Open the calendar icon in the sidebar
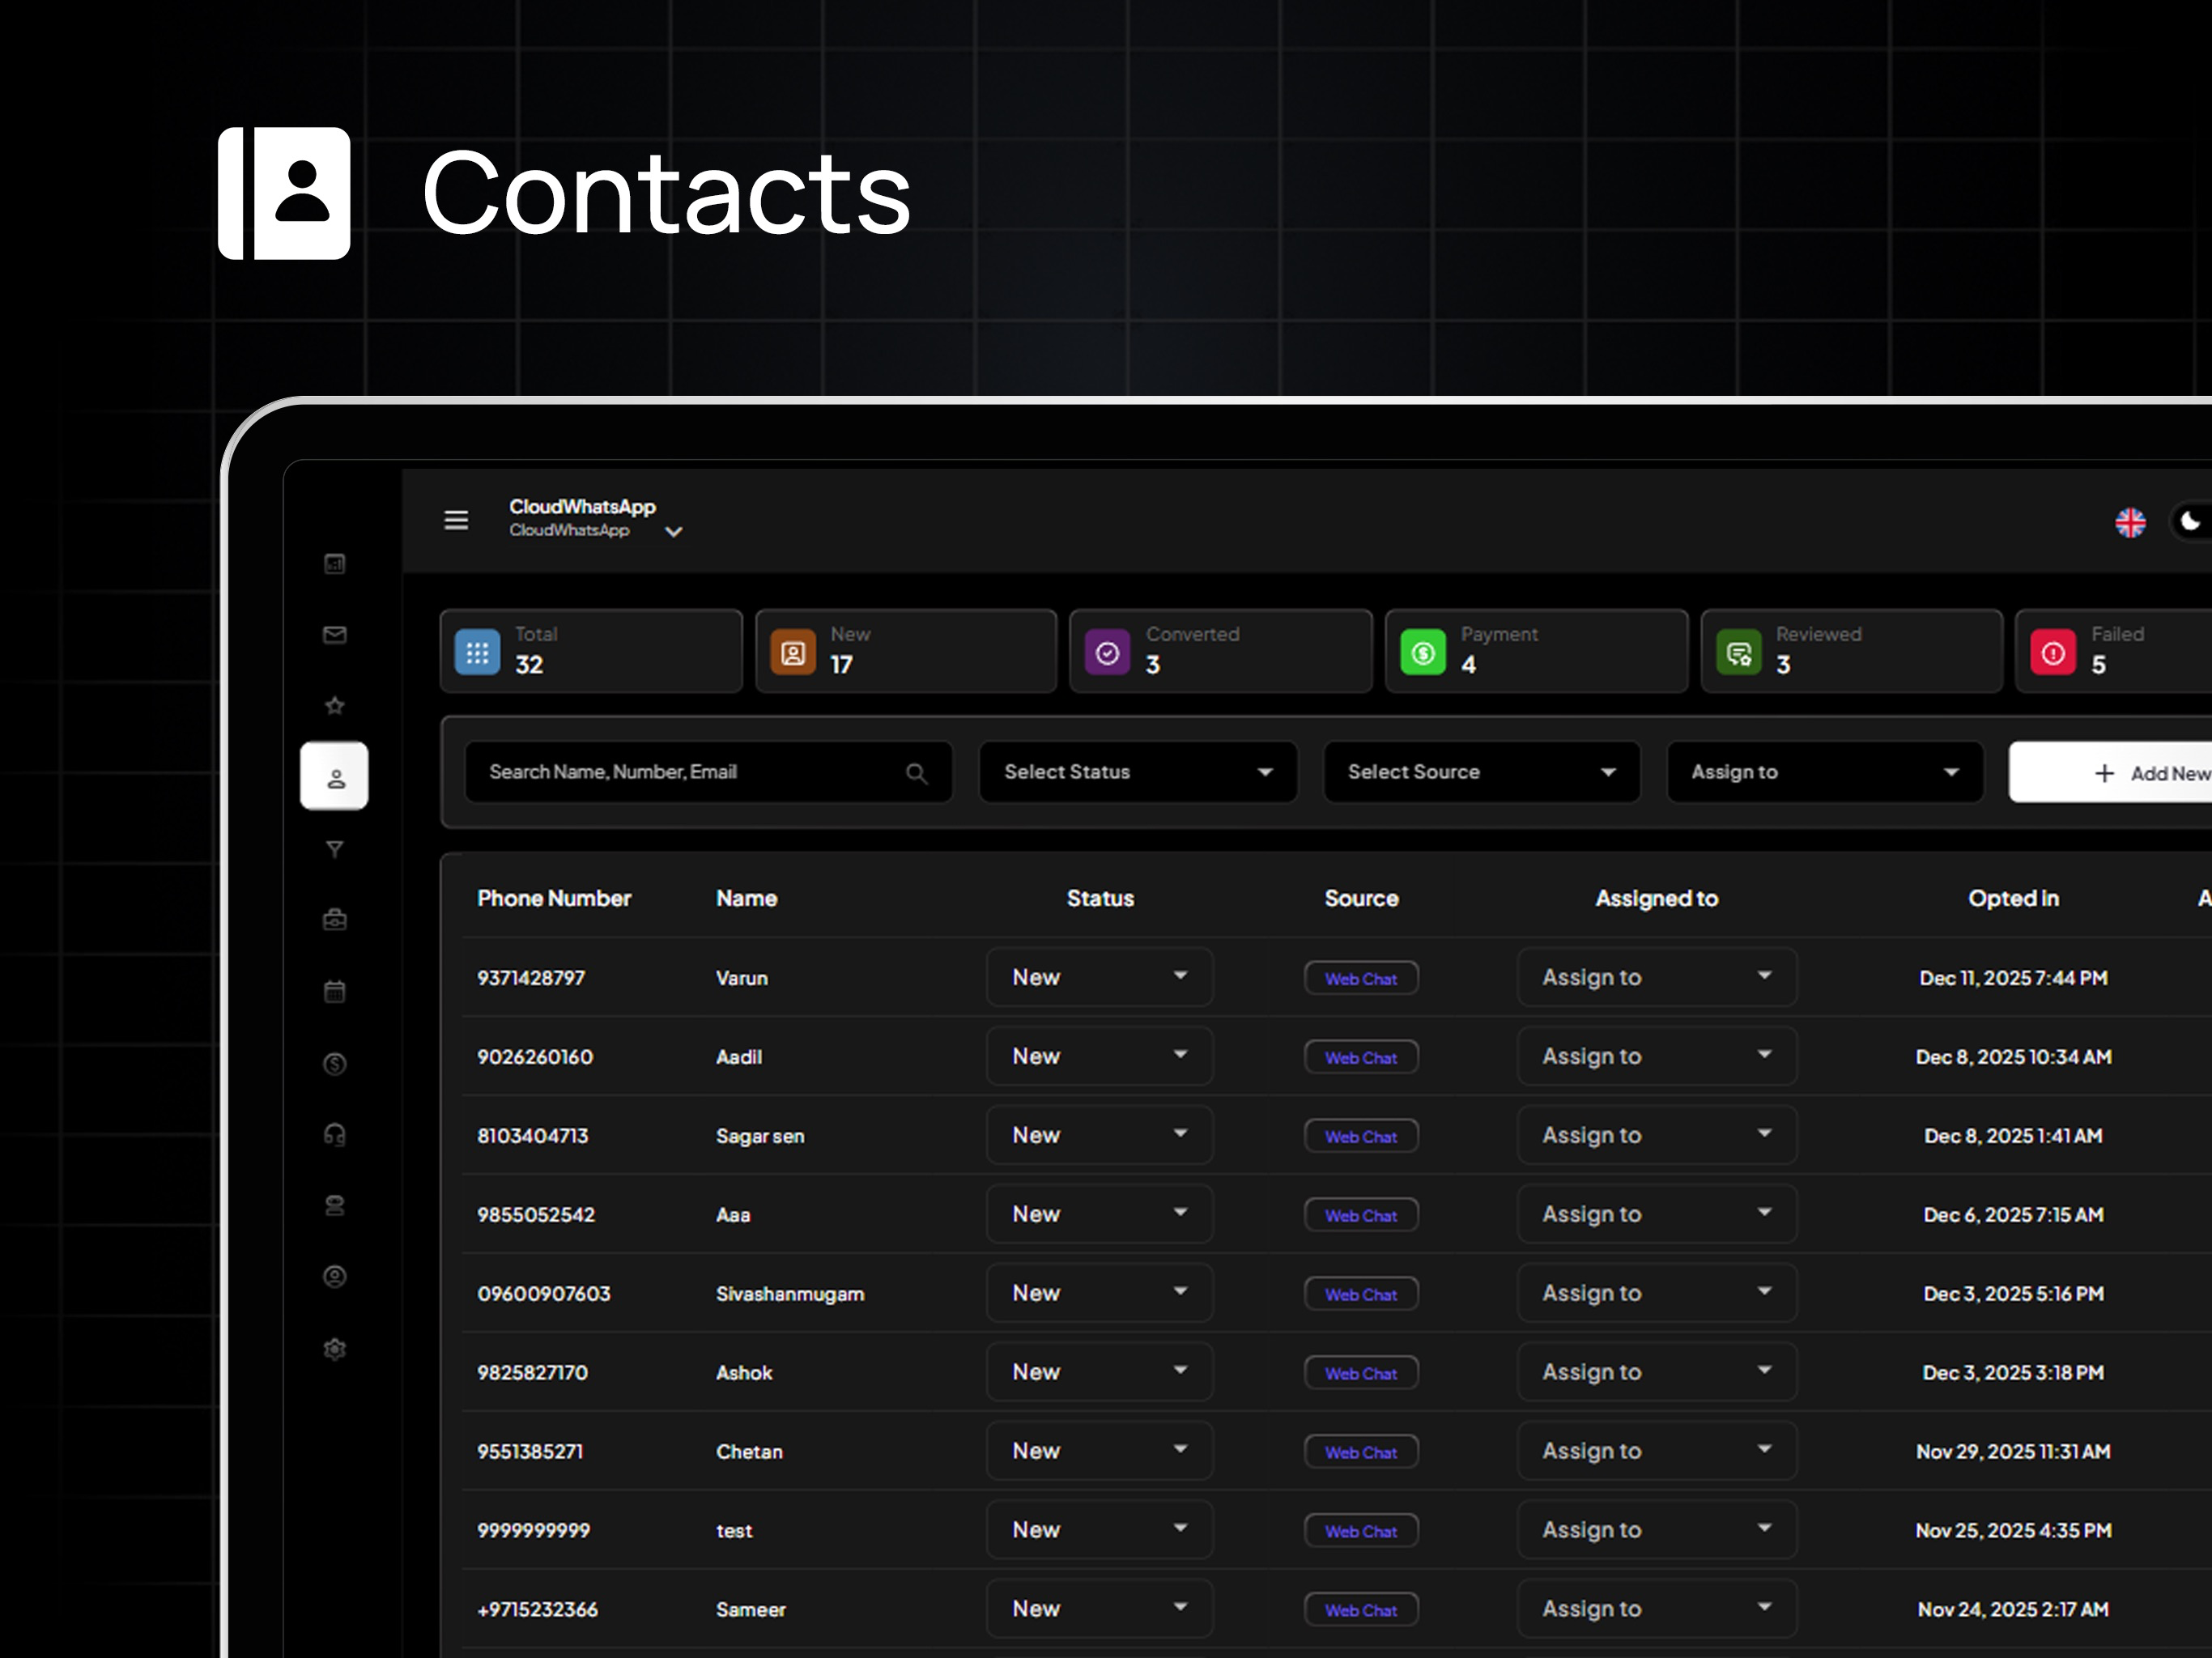The height and width of the screenshot is (1658, 2212). (335, 991)
